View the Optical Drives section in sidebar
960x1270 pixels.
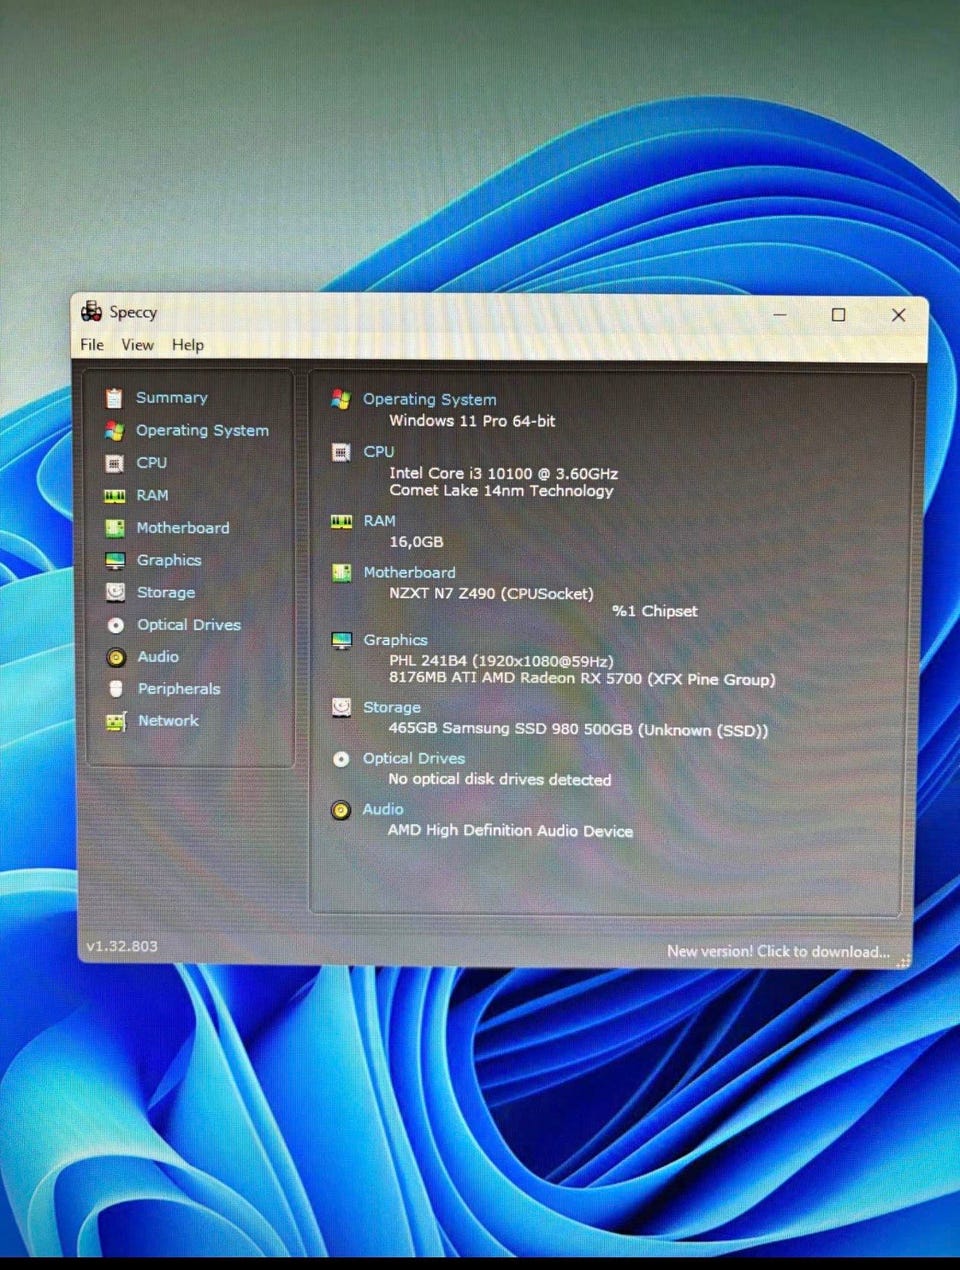coord(189,625)
